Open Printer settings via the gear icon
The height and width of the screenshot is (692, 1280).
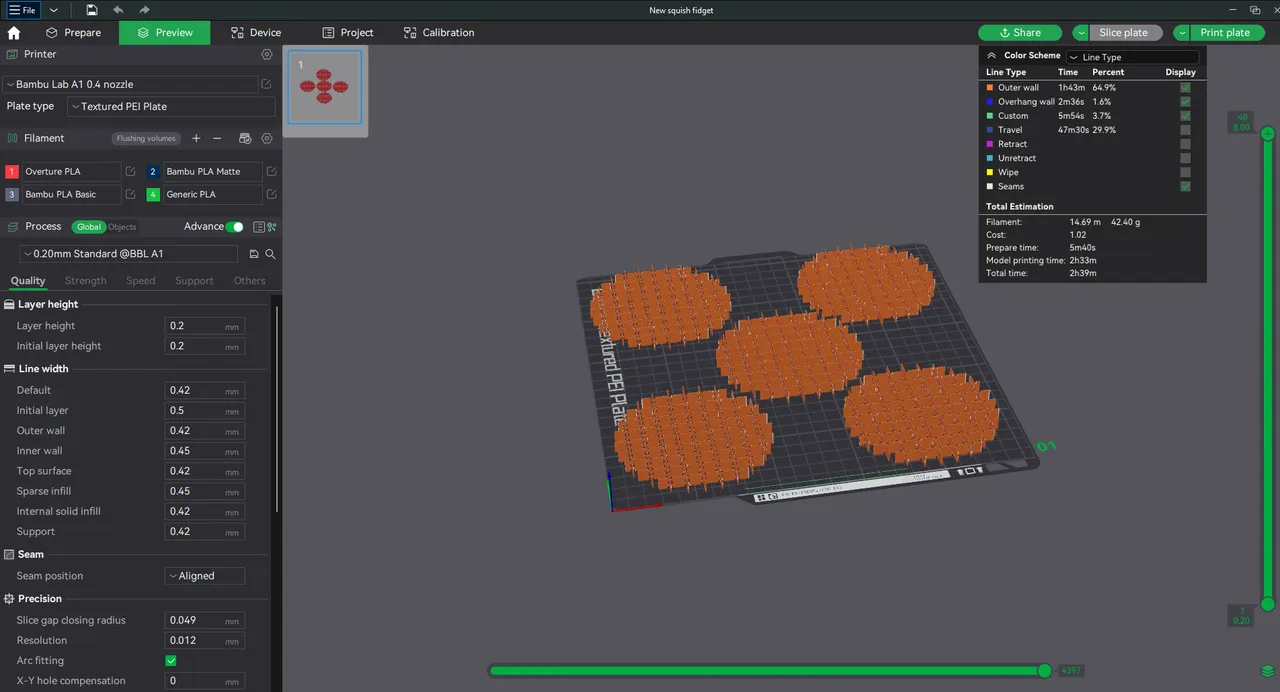(x=266, y=54)
